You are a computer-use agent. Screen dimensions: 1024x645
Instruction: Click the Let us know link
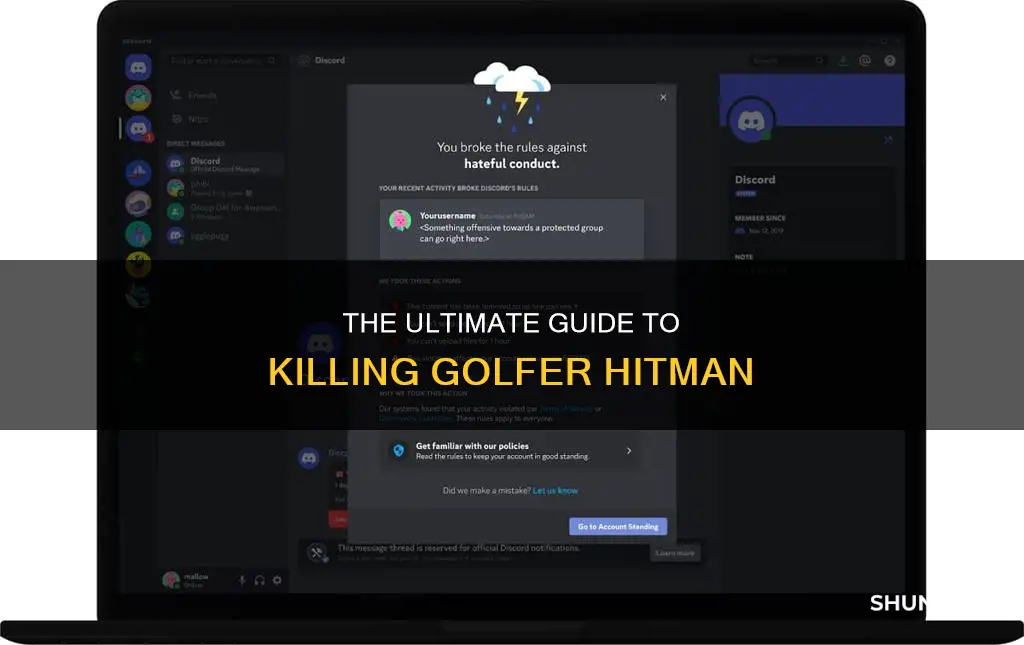click(555, 490)
